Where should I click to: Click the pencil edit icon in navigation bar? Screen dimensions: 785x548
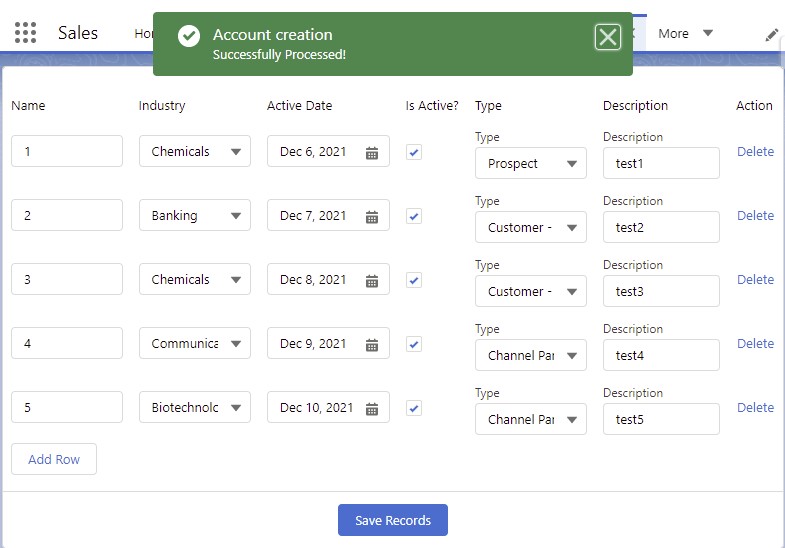771,34
